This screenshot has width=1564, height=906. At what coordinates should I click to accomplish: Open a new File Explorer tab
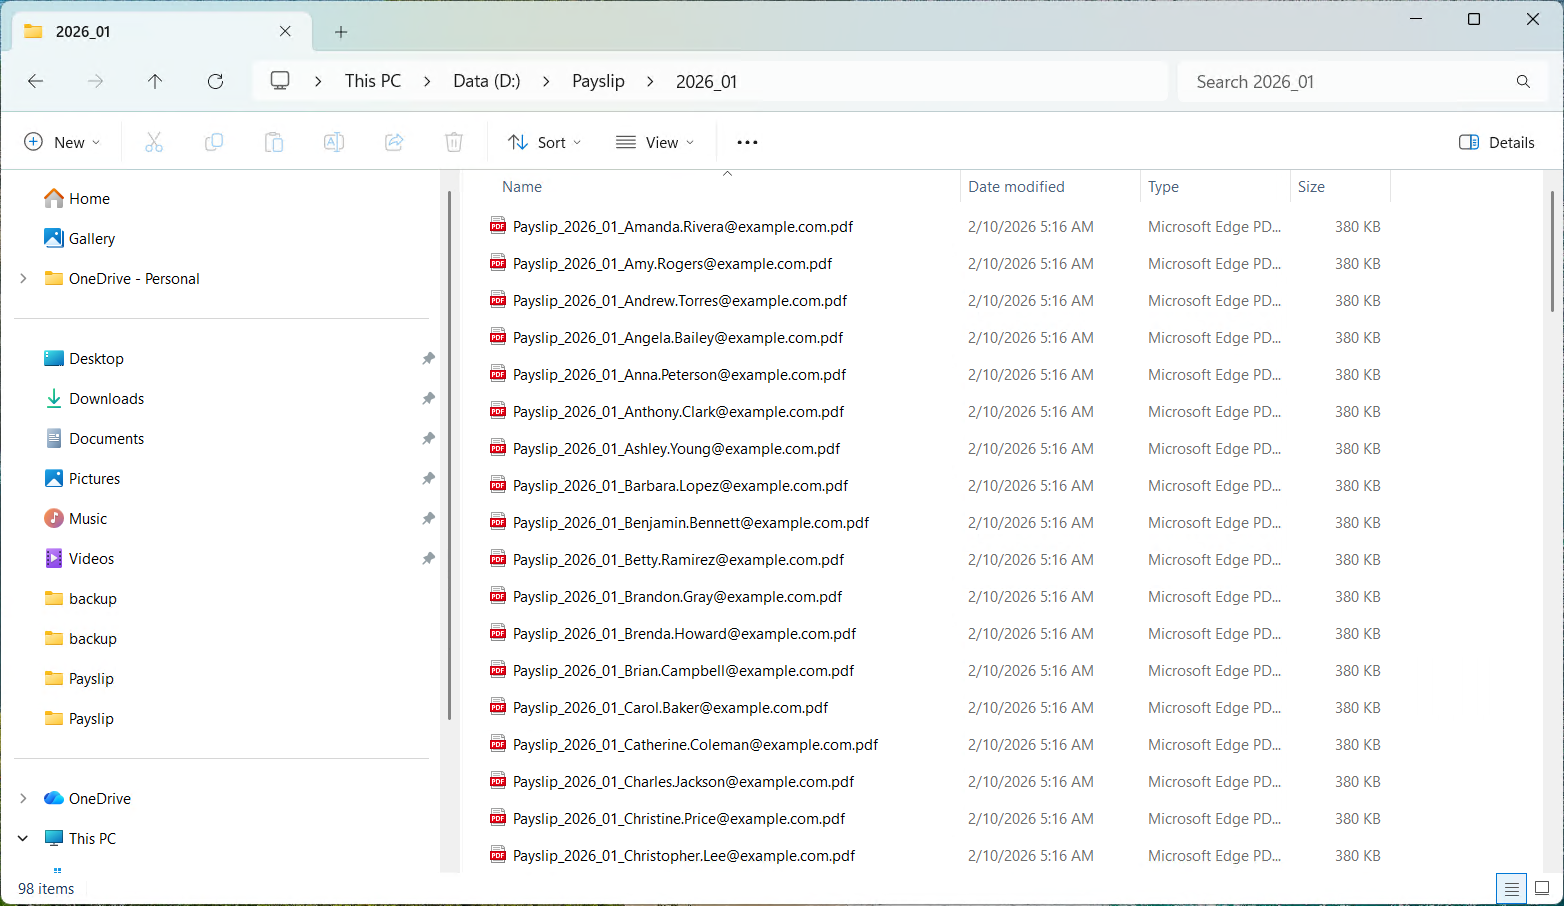click(x=340, y=31)
